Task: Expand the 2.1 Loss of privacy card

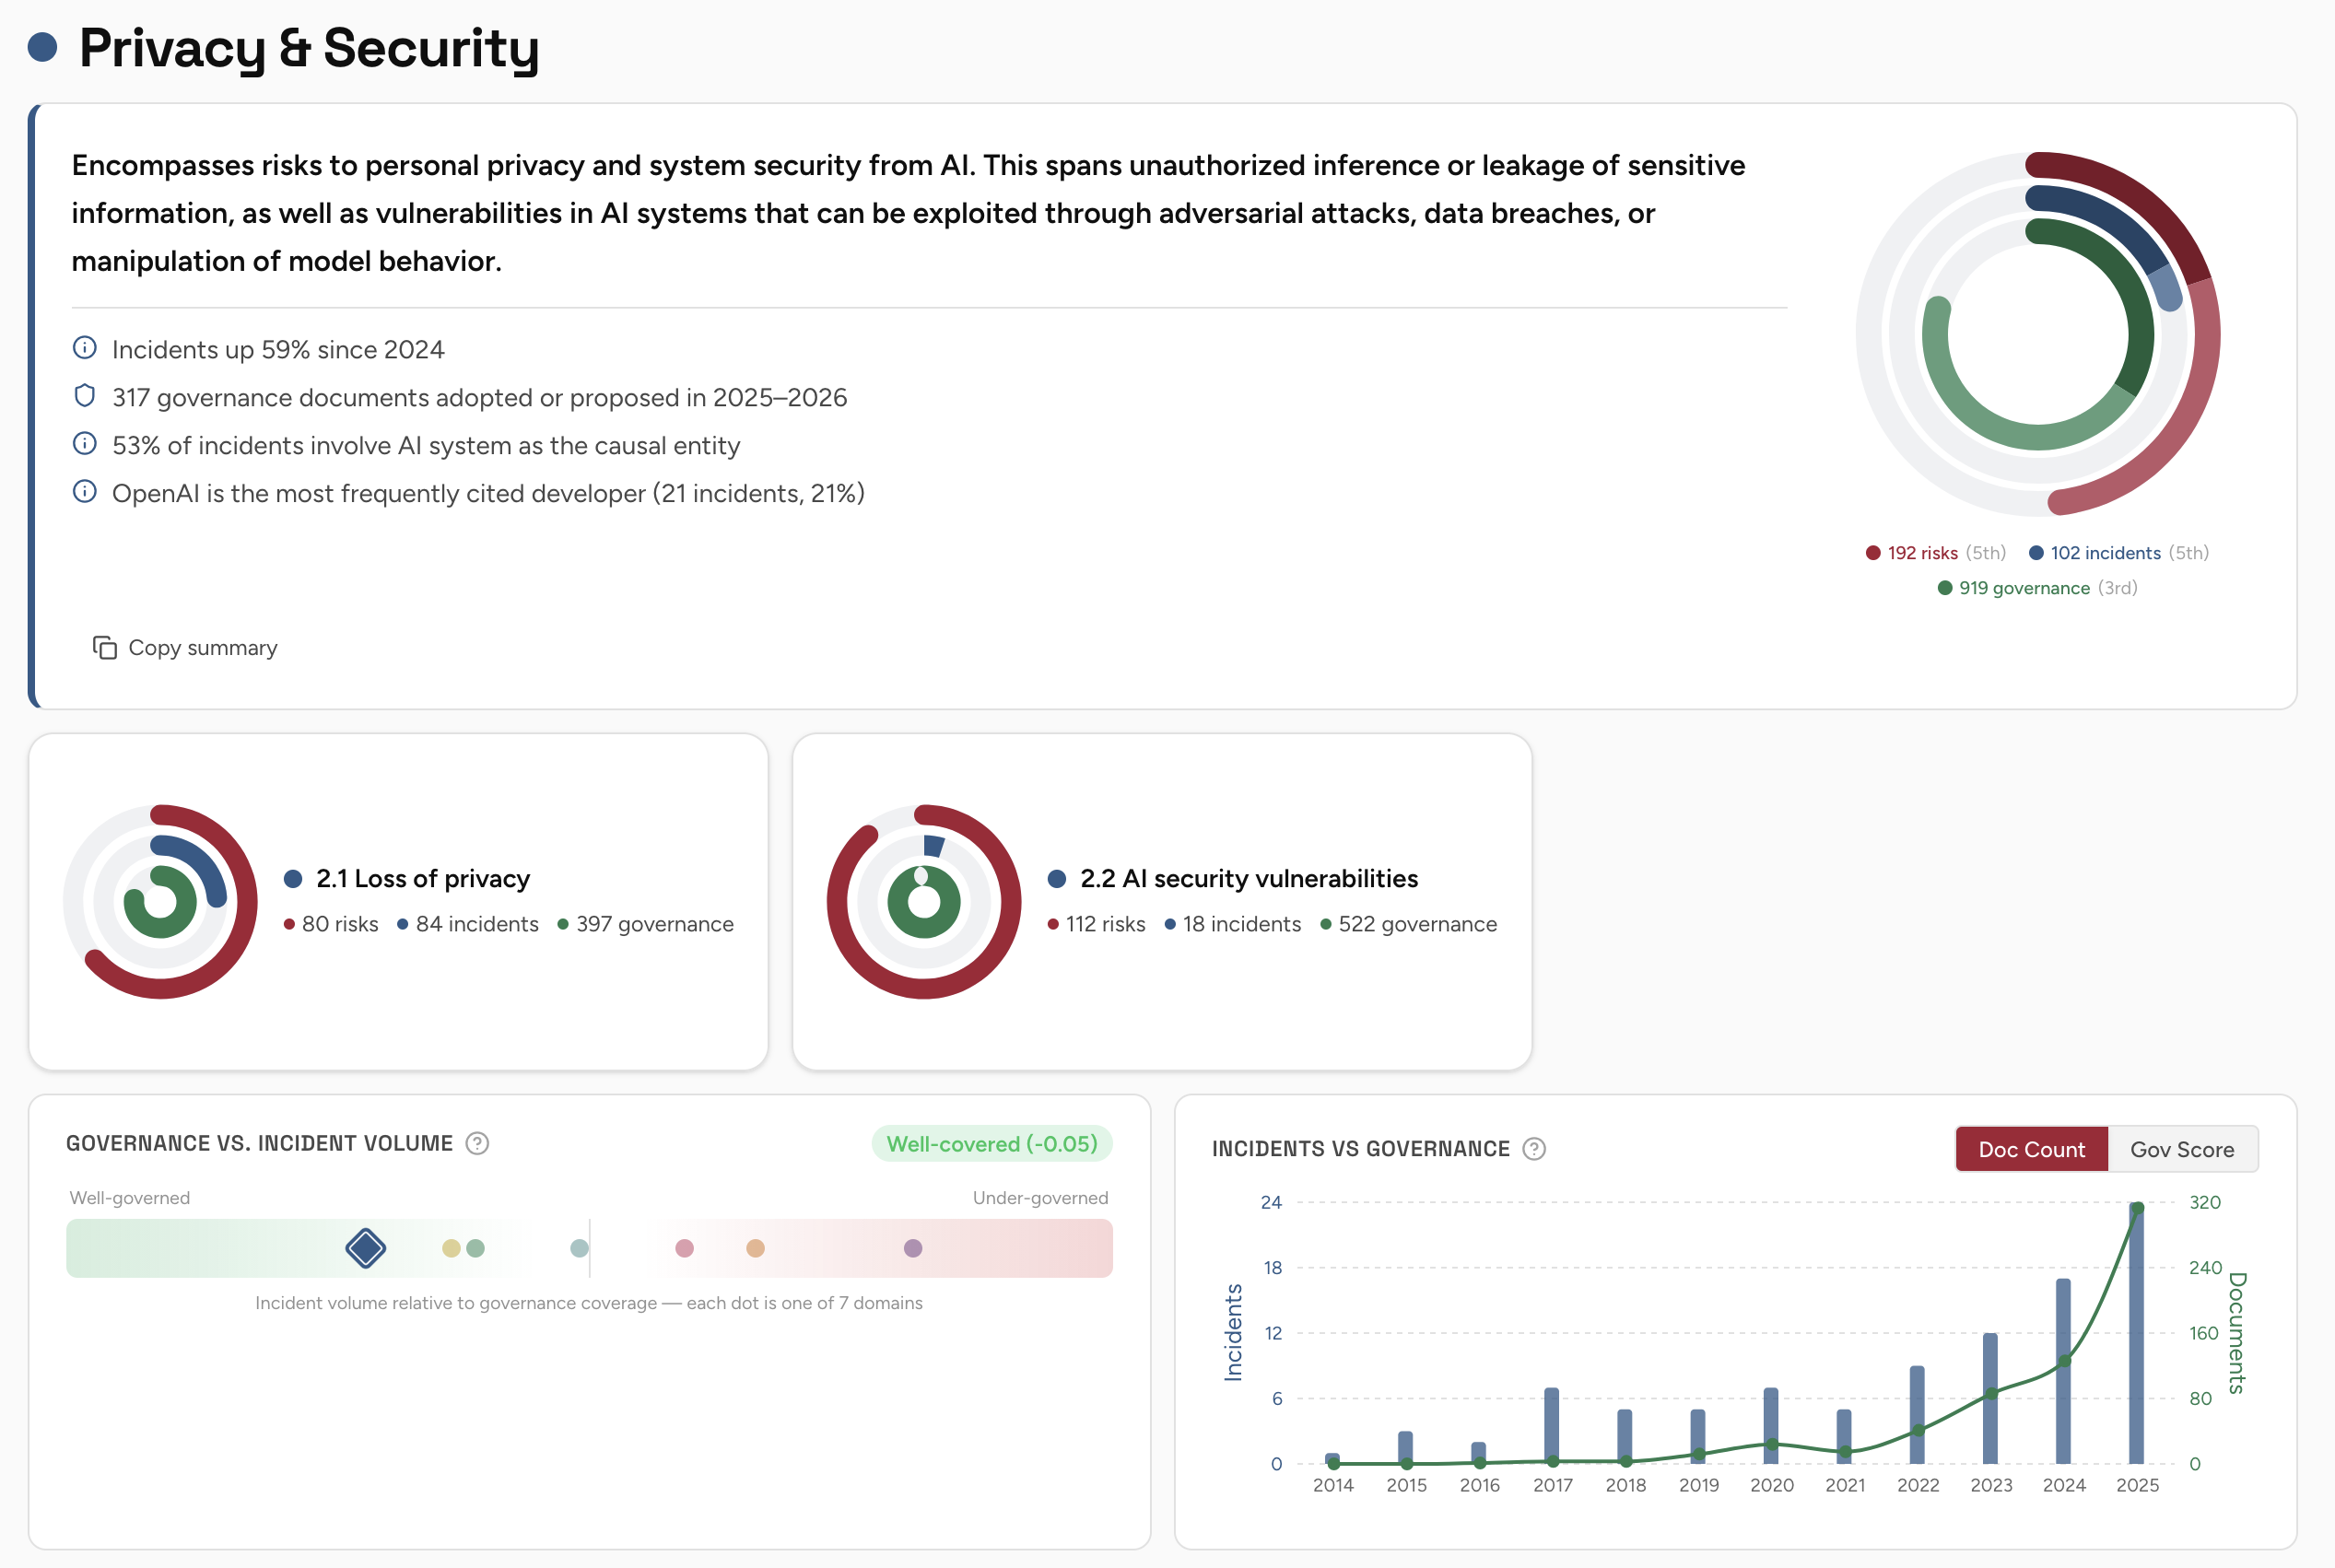Action: 422,878
